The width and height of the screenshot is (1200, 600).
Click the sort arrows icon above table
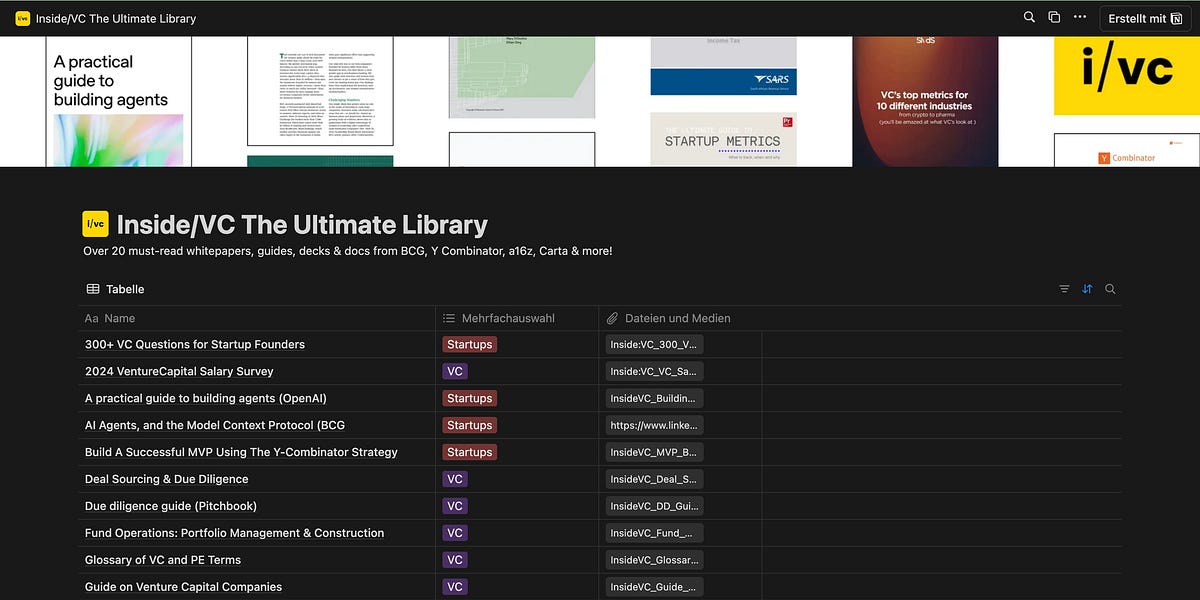(1087, 289)
